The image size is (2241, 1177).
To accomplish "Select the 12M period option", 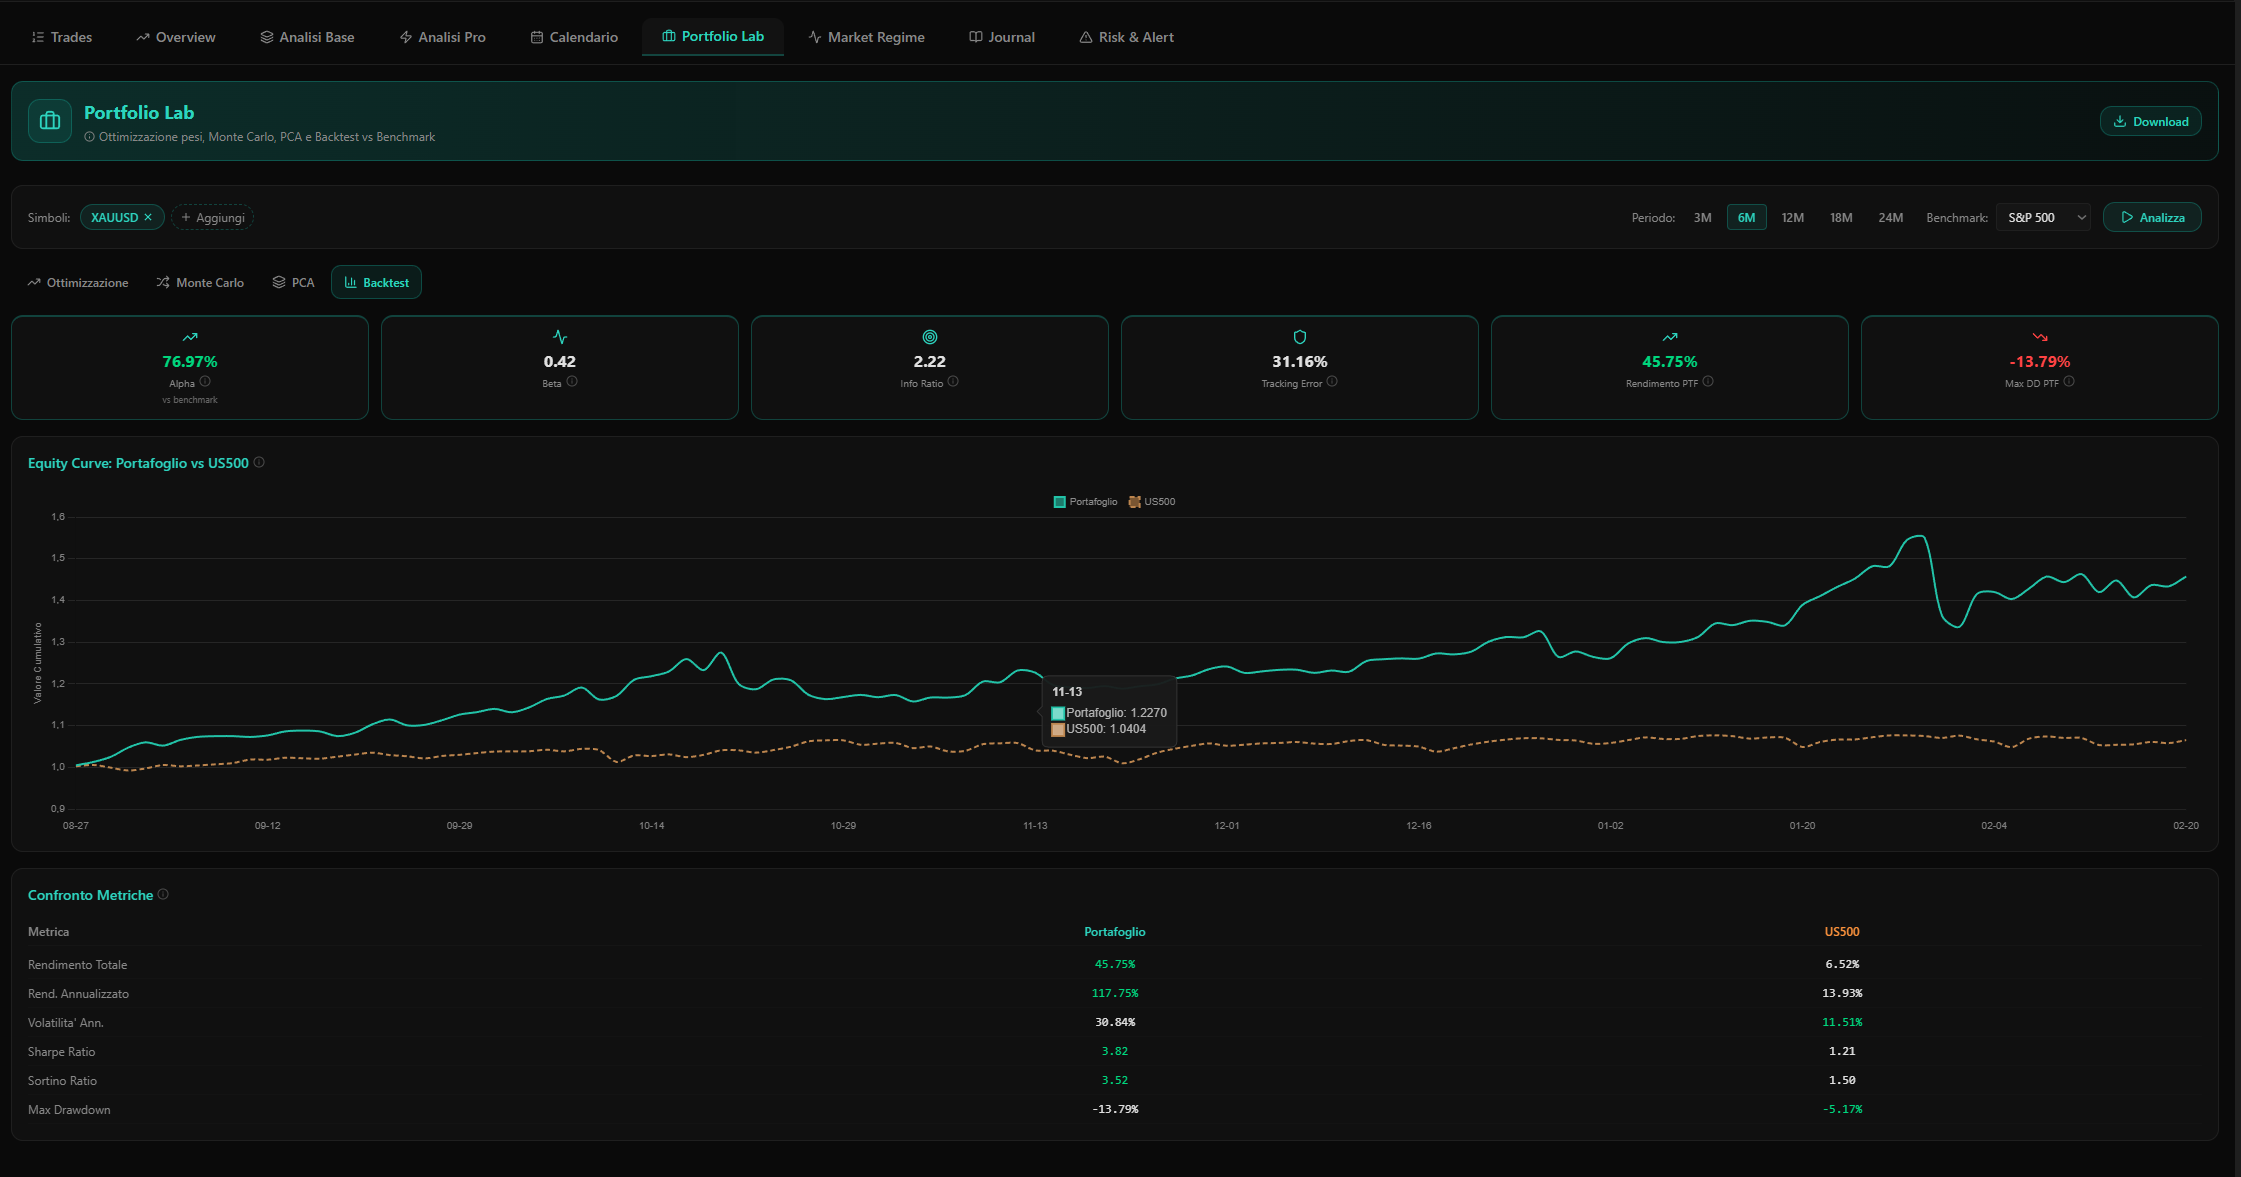I will 1792,217.
